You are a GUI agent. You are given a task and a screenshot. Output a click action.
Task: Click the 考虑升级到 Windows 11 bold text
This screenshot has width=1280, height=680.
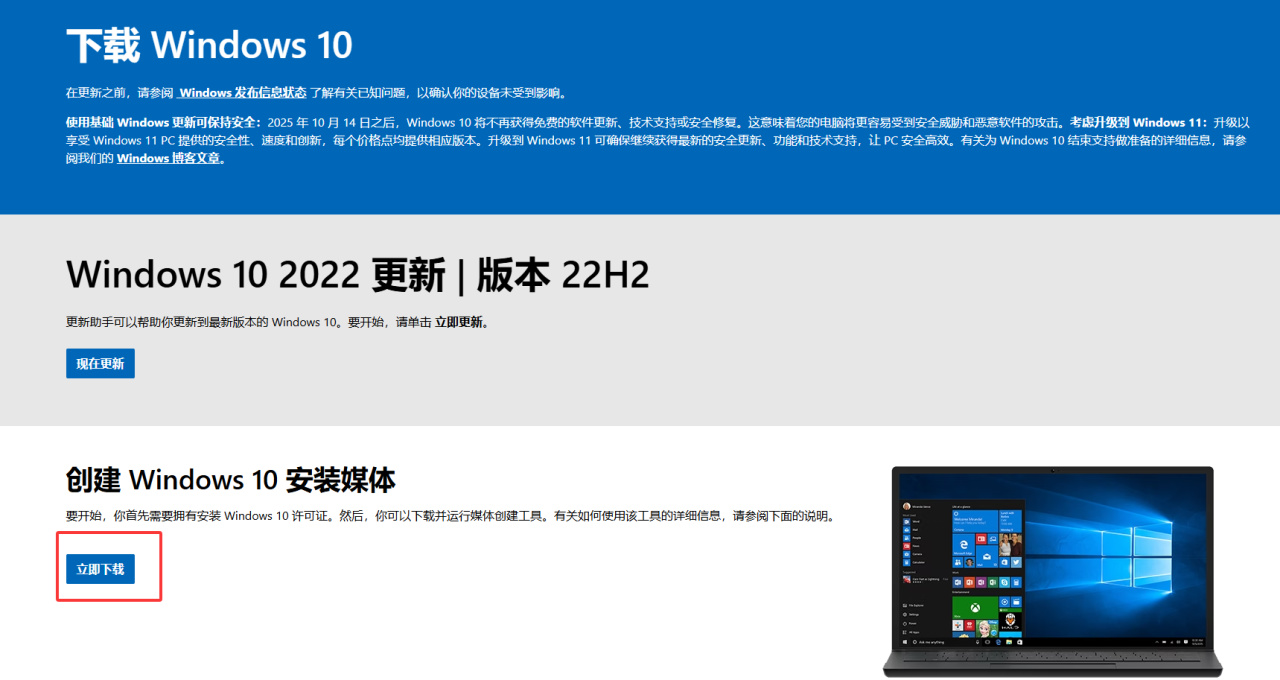1138,121
